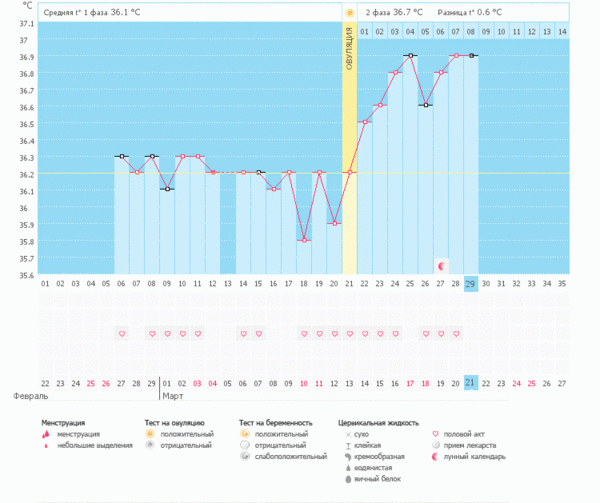Screen dimensions: 600x503
Task: Click the positive ovulation test legend icon
Action: point(150,435)
